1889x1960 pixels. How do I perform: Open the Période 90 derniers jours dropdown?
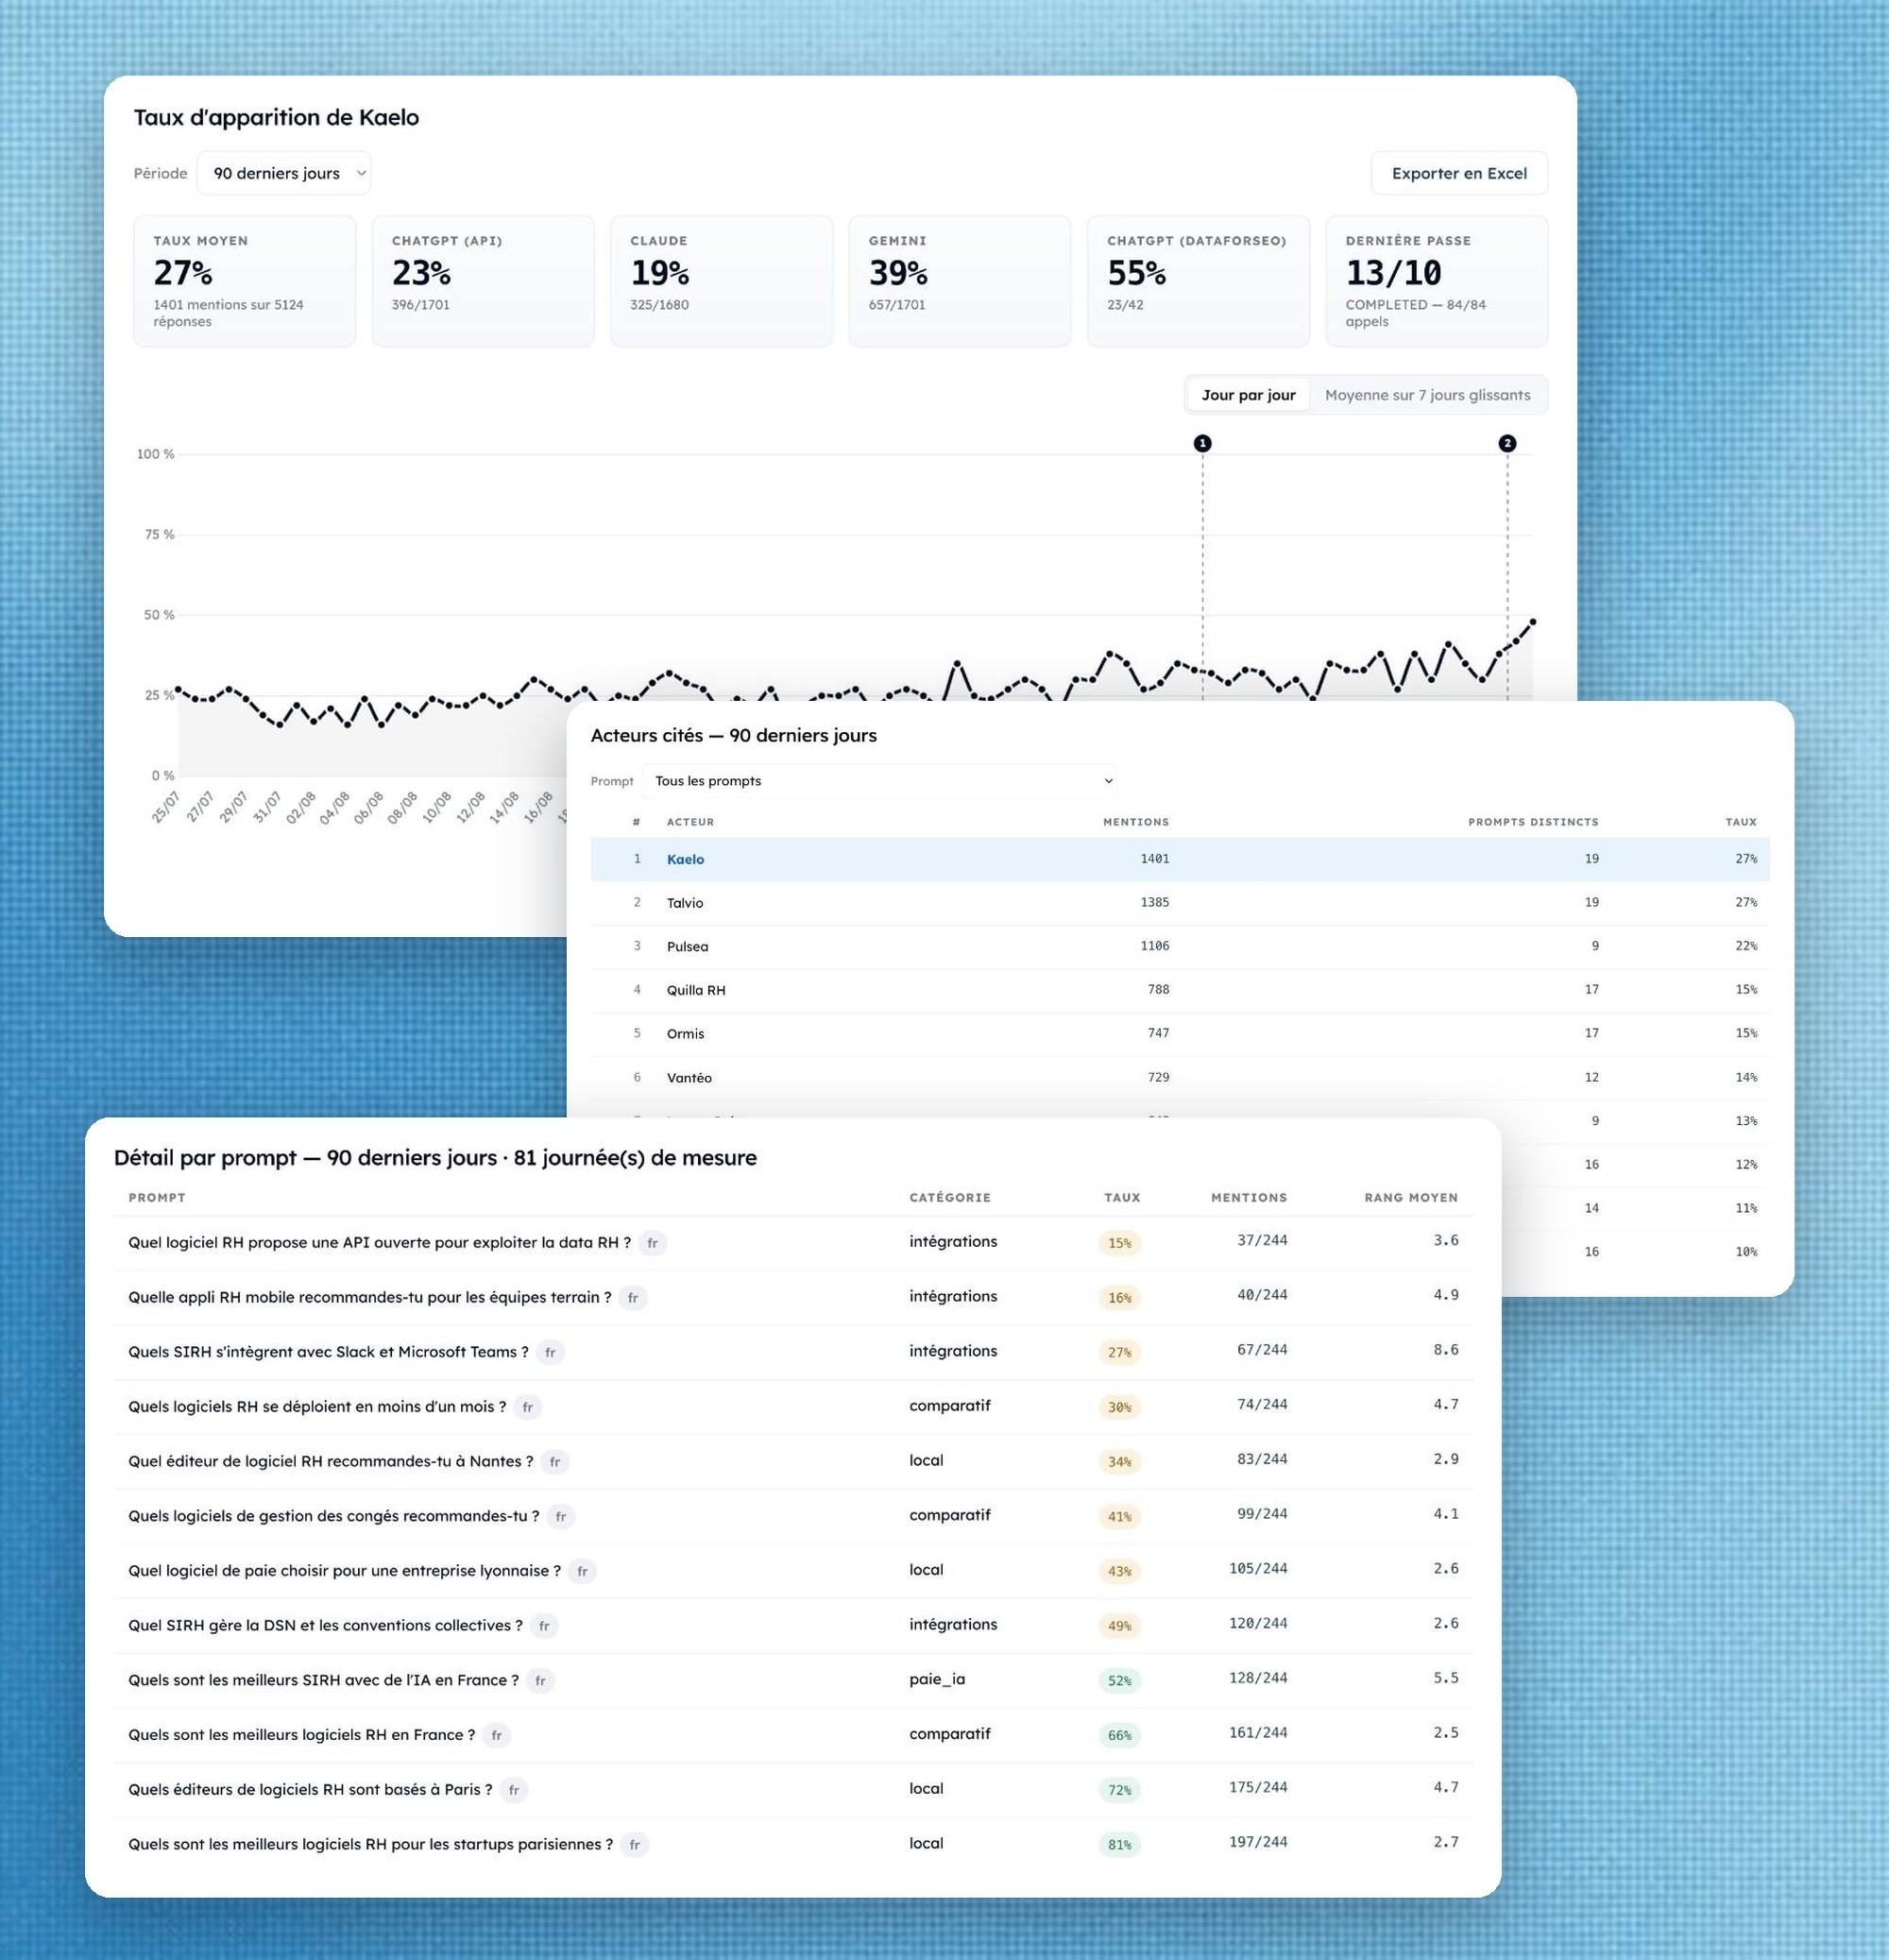click(x=284, y=173)
